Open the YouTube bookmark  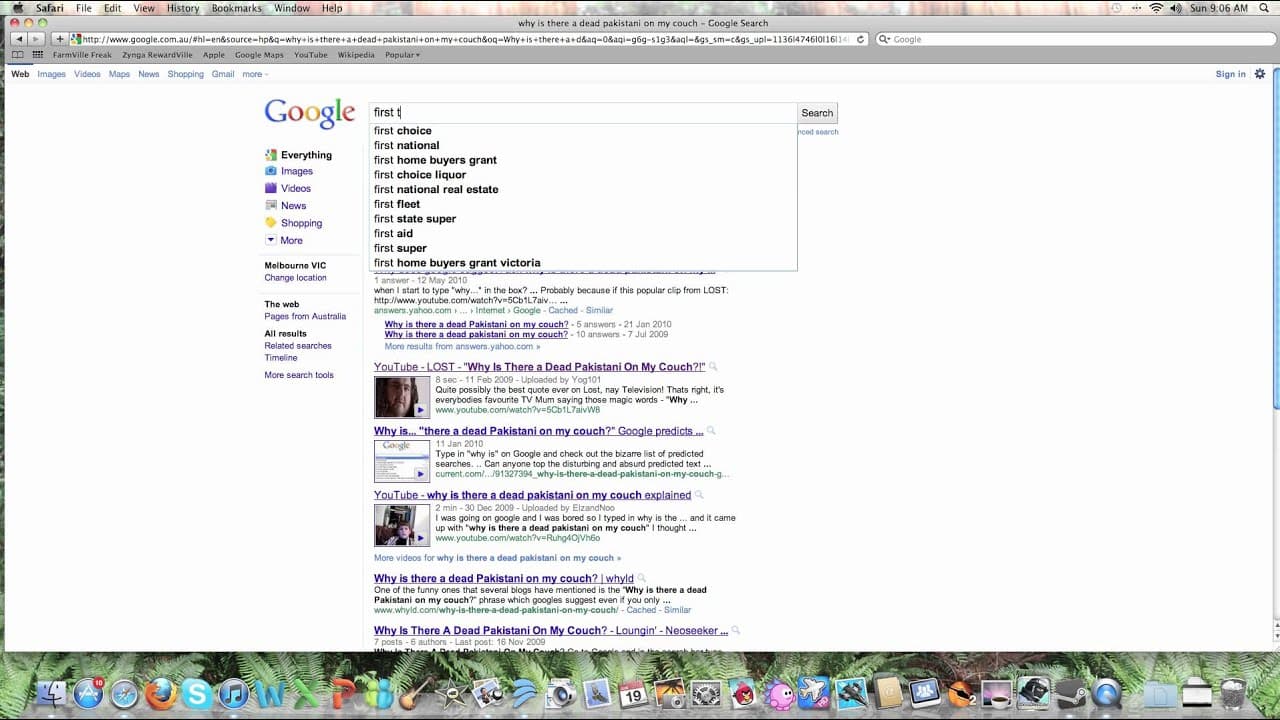311,55
